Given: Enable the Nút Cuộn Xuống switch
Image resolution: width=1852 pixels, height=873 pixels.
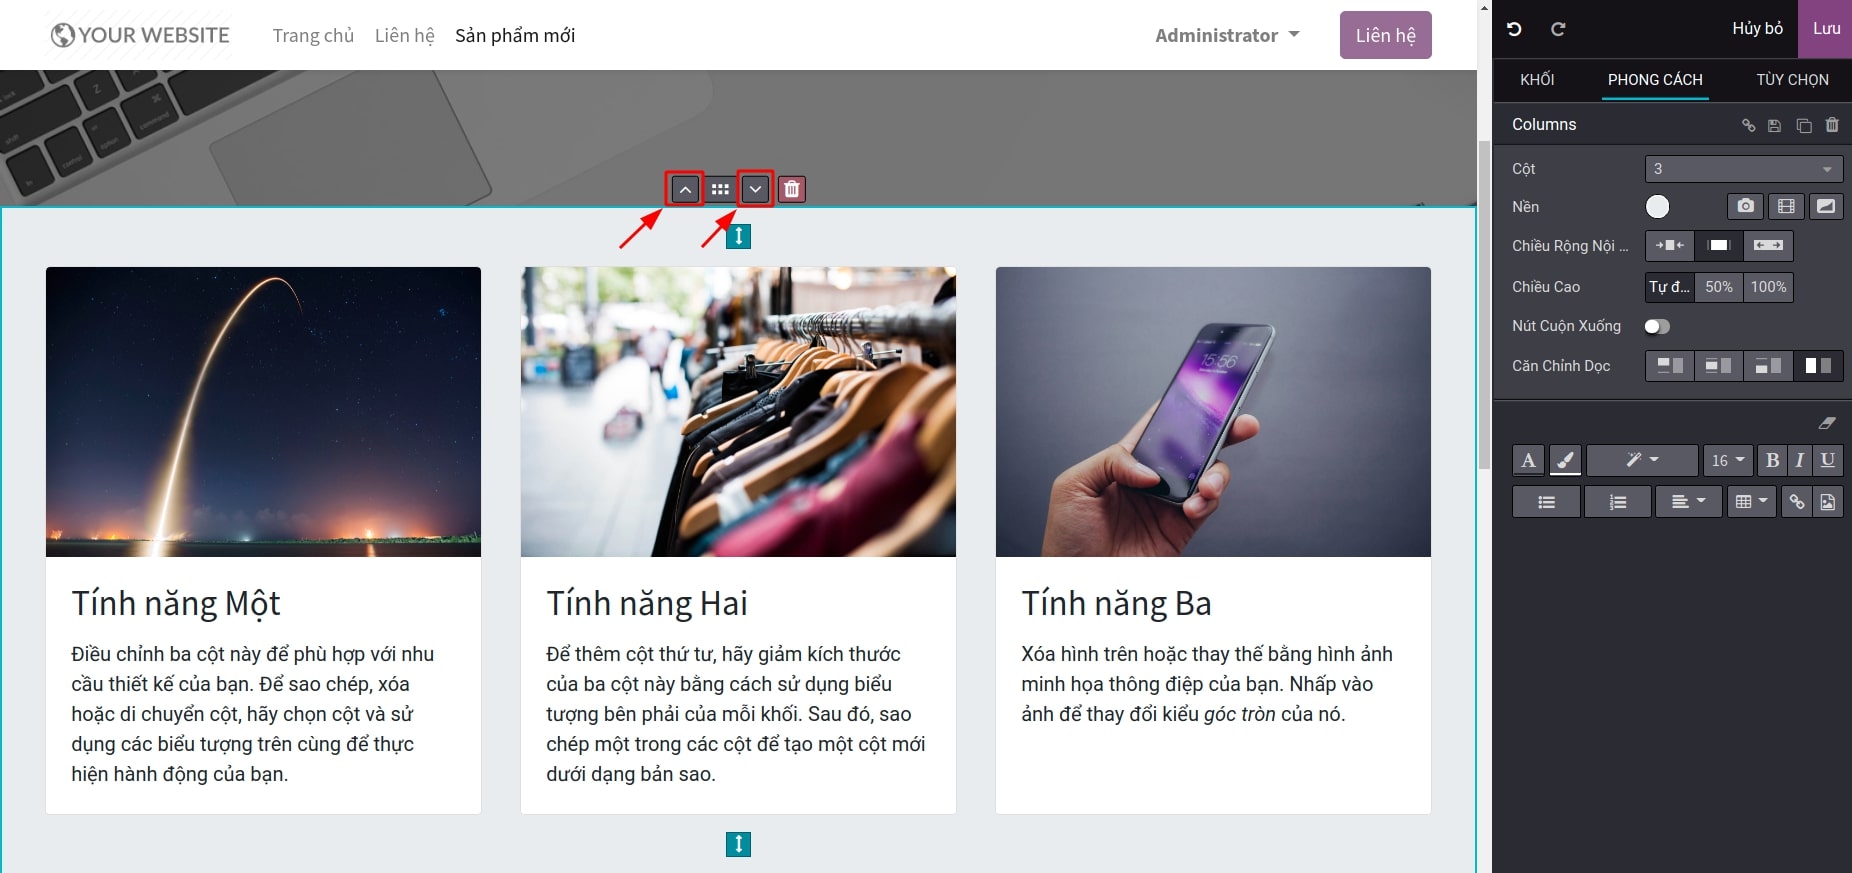Looking at the screenshot, I should coord(1657,327).
